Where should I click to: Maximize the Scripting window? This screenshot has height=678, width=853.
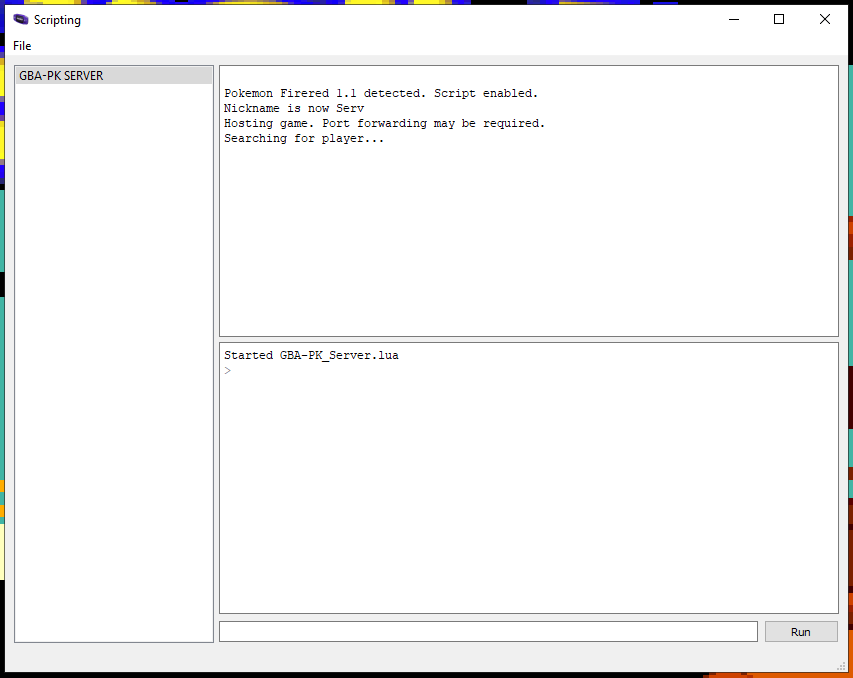(778, 19)
